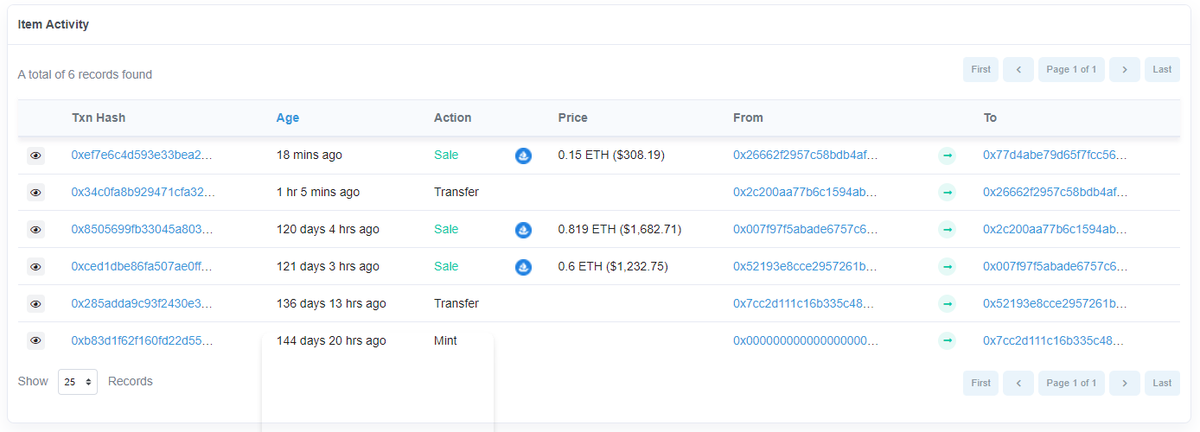Open To address 0x7cc2d111c16b335c48 in Mint row
This screenshot has width=1200, height=432.
coord(1056,341)
